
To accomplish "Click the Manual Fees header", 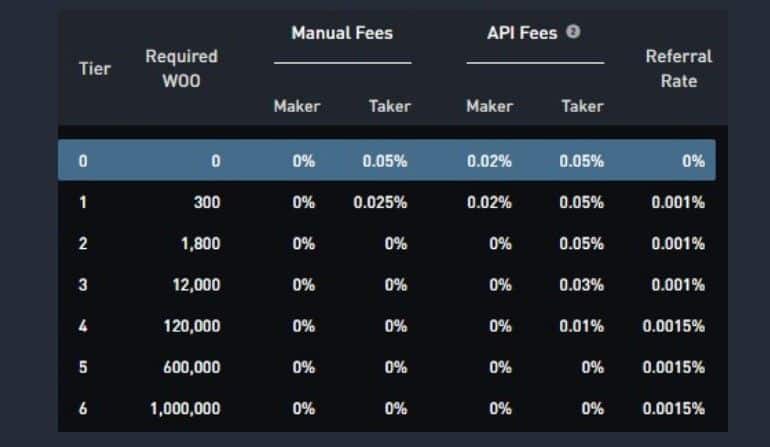I will pos(342,33).
